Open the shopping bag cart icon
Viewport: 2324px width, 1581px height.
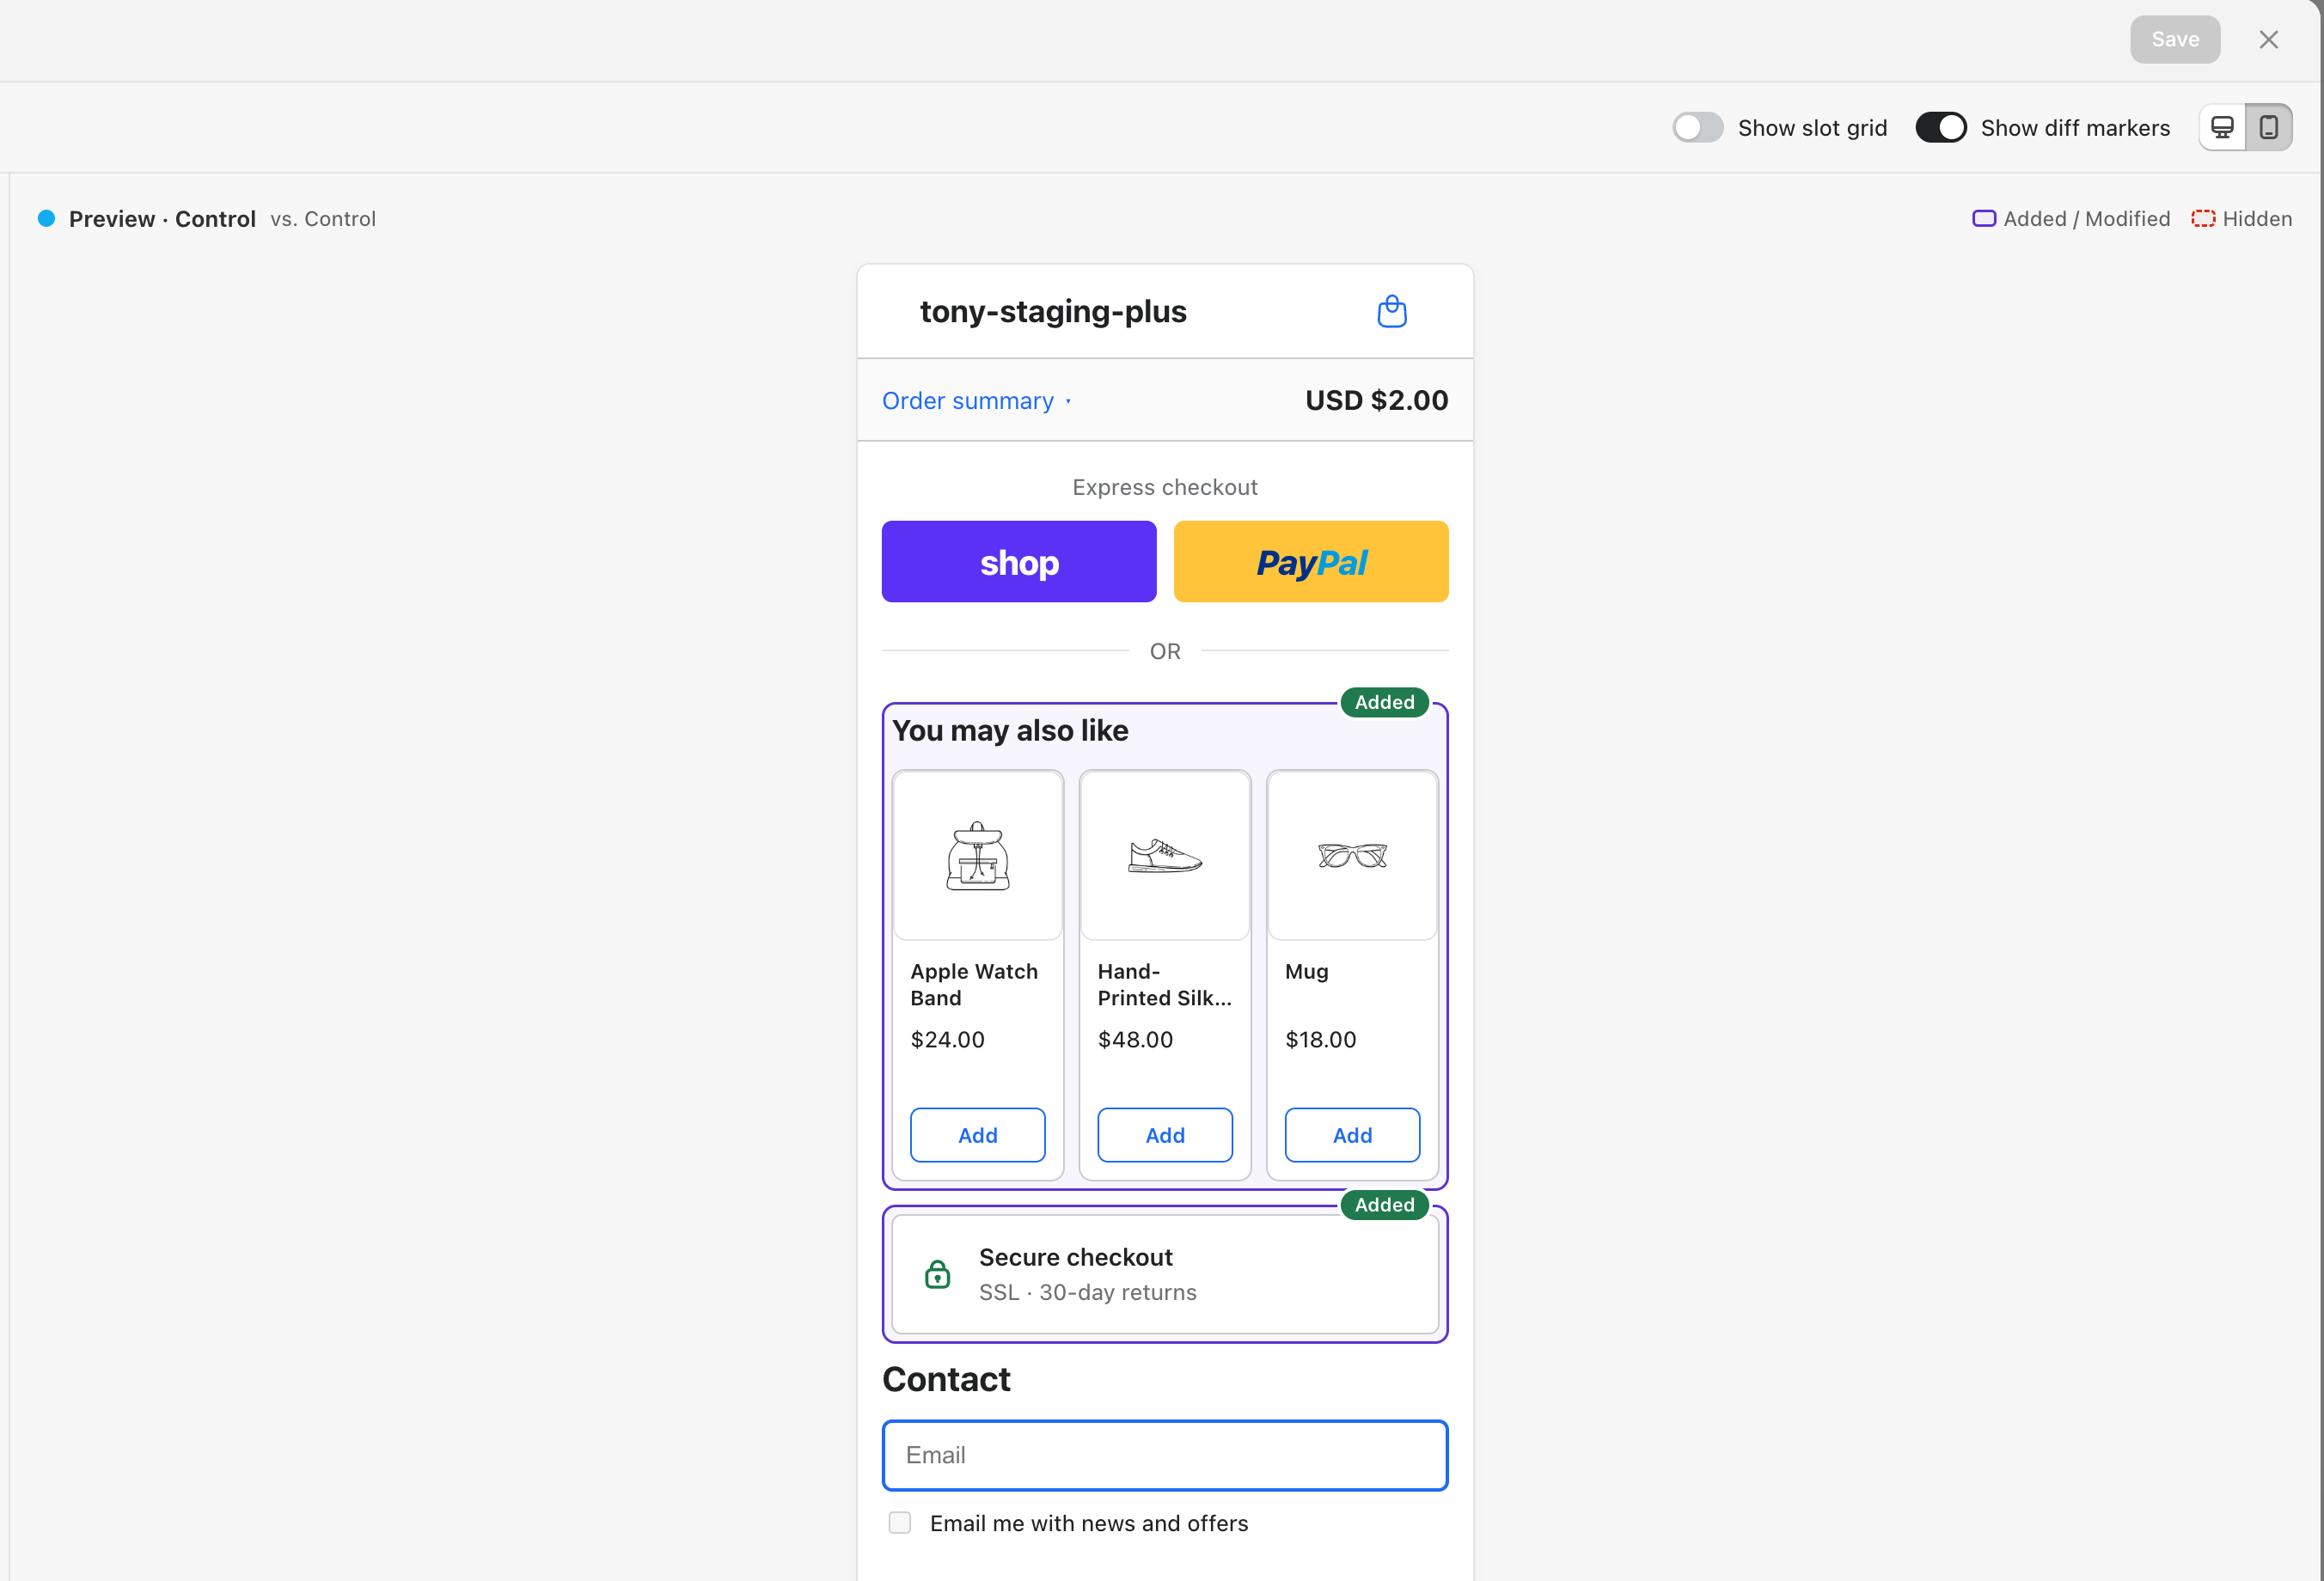coord(1392,312)
